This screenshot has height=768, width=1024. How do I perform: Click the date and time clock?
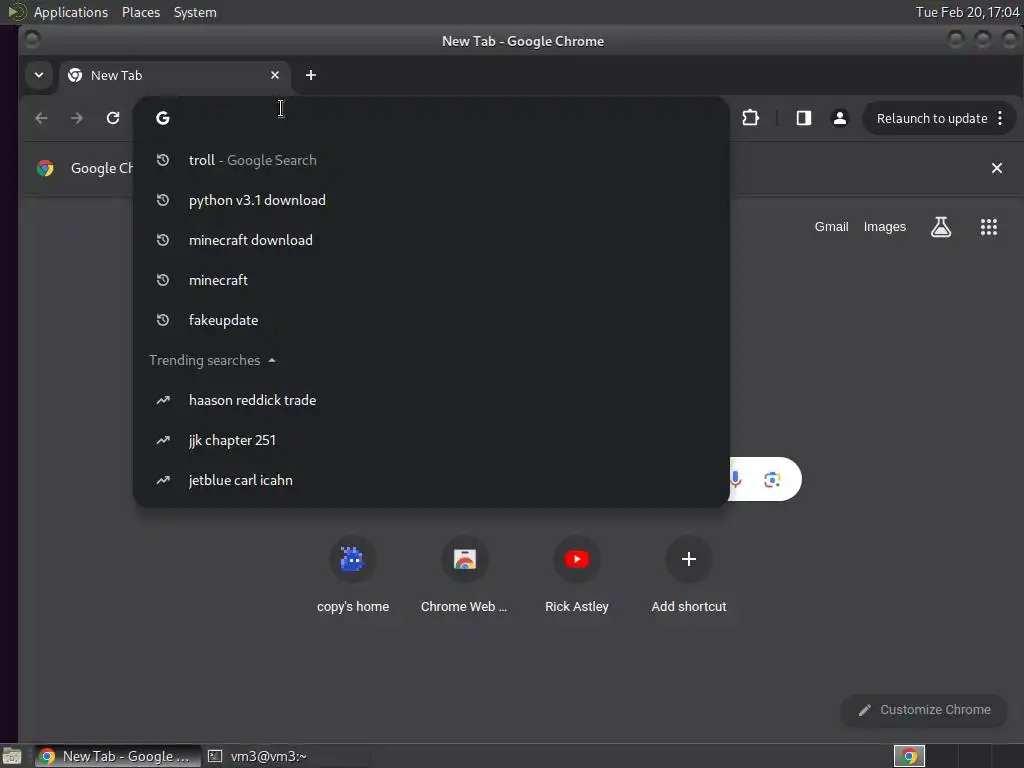point(967,12)
